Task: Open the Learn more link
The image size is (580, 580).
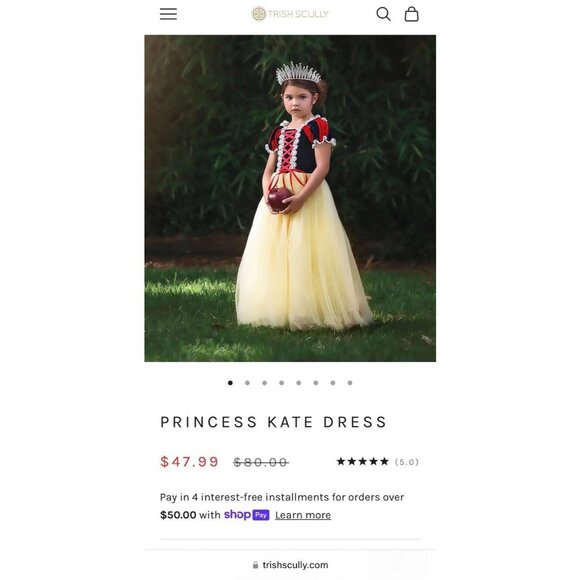Action: [303, 515]
